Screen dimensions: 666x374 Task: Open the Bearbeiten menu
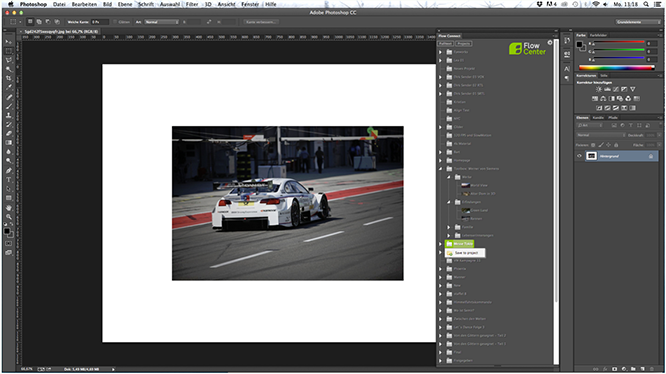click(84, 4)
